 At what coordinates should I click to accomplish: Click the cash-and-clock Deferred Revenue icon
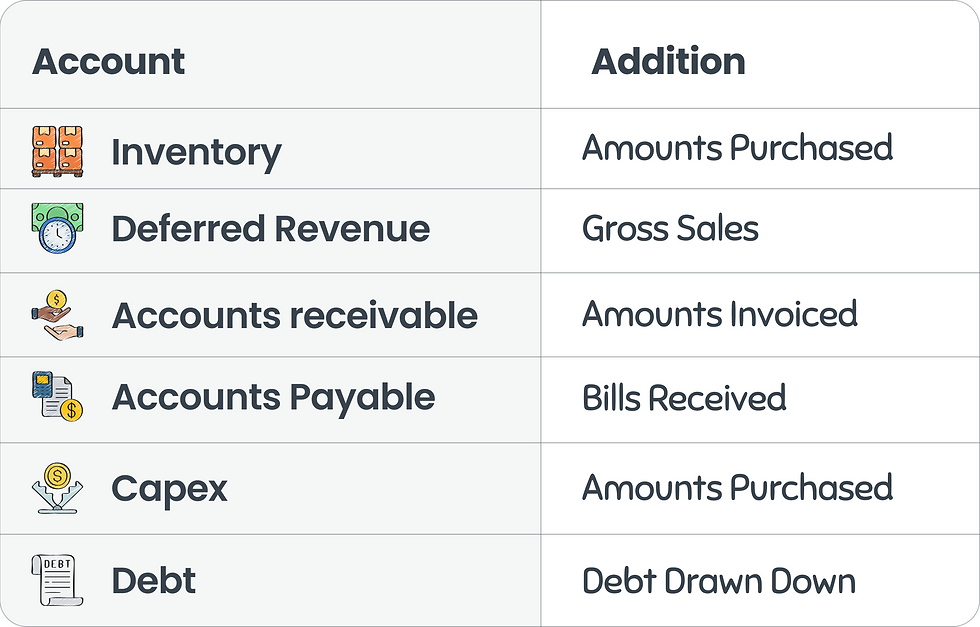57,228
